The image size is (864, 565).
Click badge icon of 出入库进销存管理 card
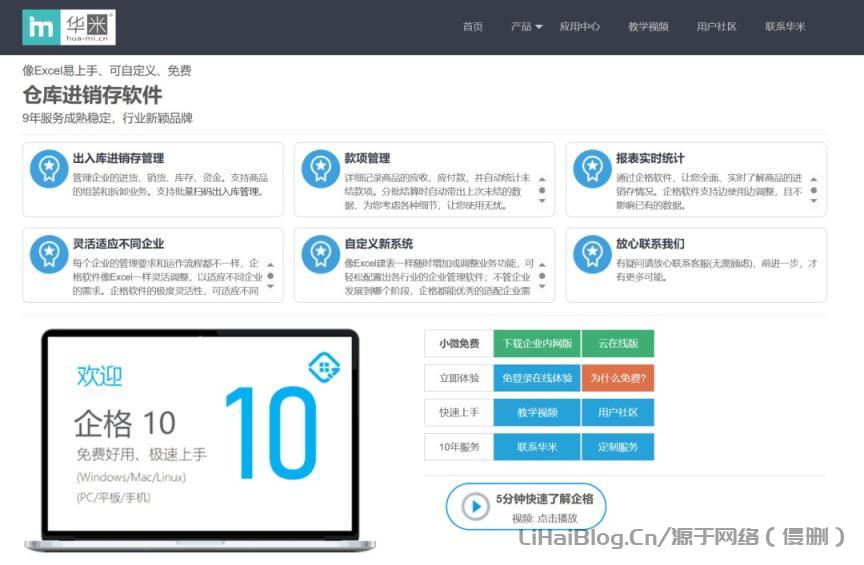[49, 169]
